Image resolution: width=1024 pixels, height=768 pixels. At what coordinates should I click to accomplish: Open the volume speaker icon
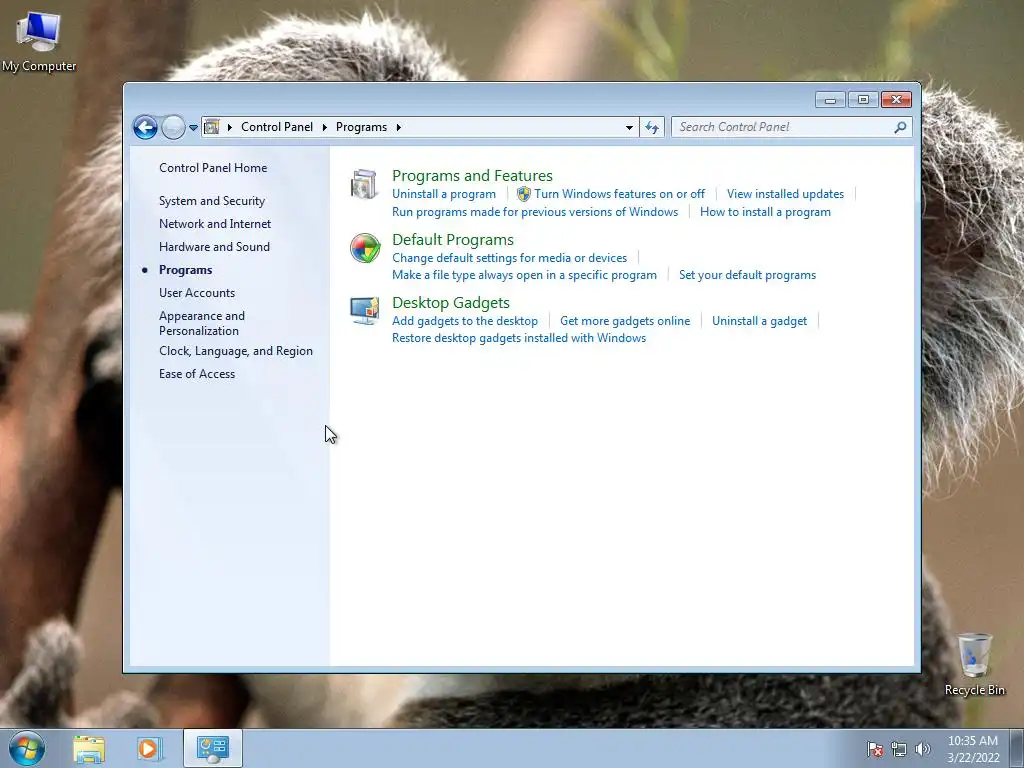click(922, 749)
